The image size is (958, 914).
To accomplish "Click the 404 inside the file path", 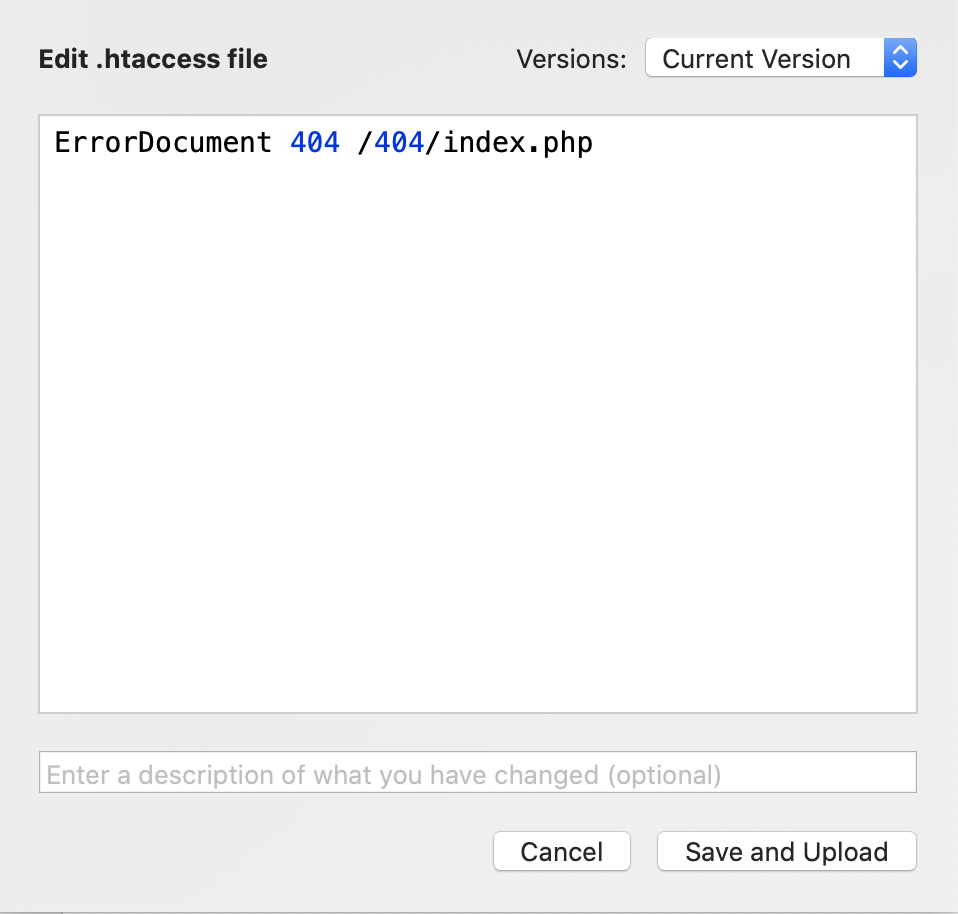I will tap(399, 143).
